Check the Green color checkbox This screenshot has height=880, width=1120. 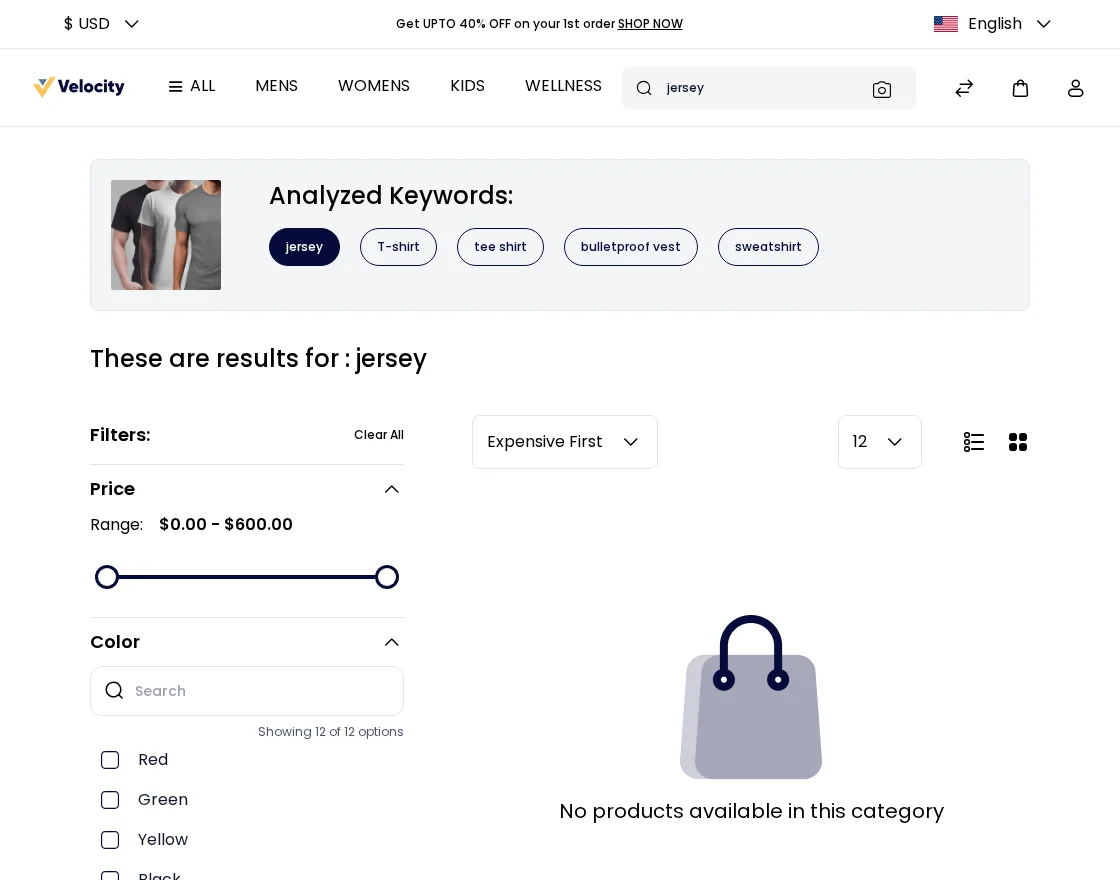pos(110,800)
